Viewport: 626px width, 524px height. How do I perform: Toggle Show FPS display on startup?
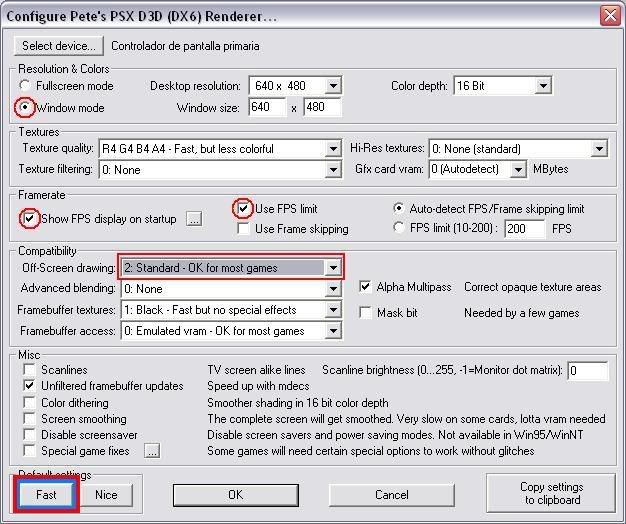[30, 219]
